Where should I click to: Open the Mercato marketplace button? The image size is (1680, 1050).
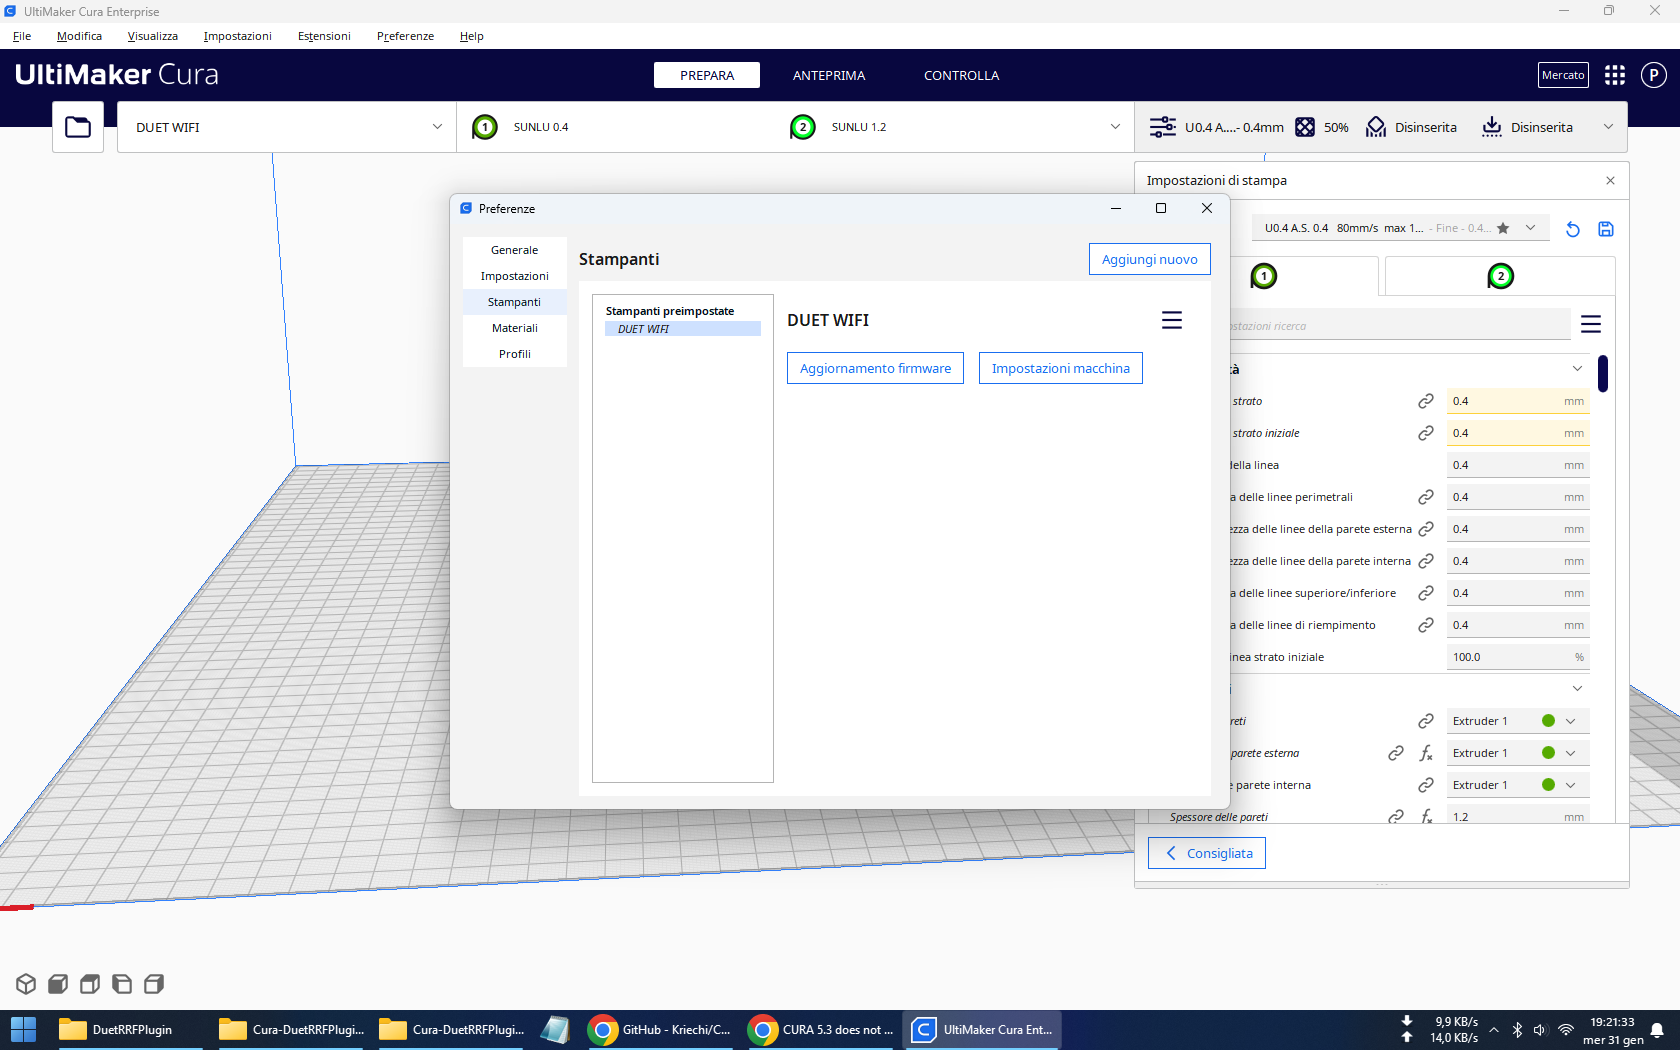click(x=1563, y=75)
